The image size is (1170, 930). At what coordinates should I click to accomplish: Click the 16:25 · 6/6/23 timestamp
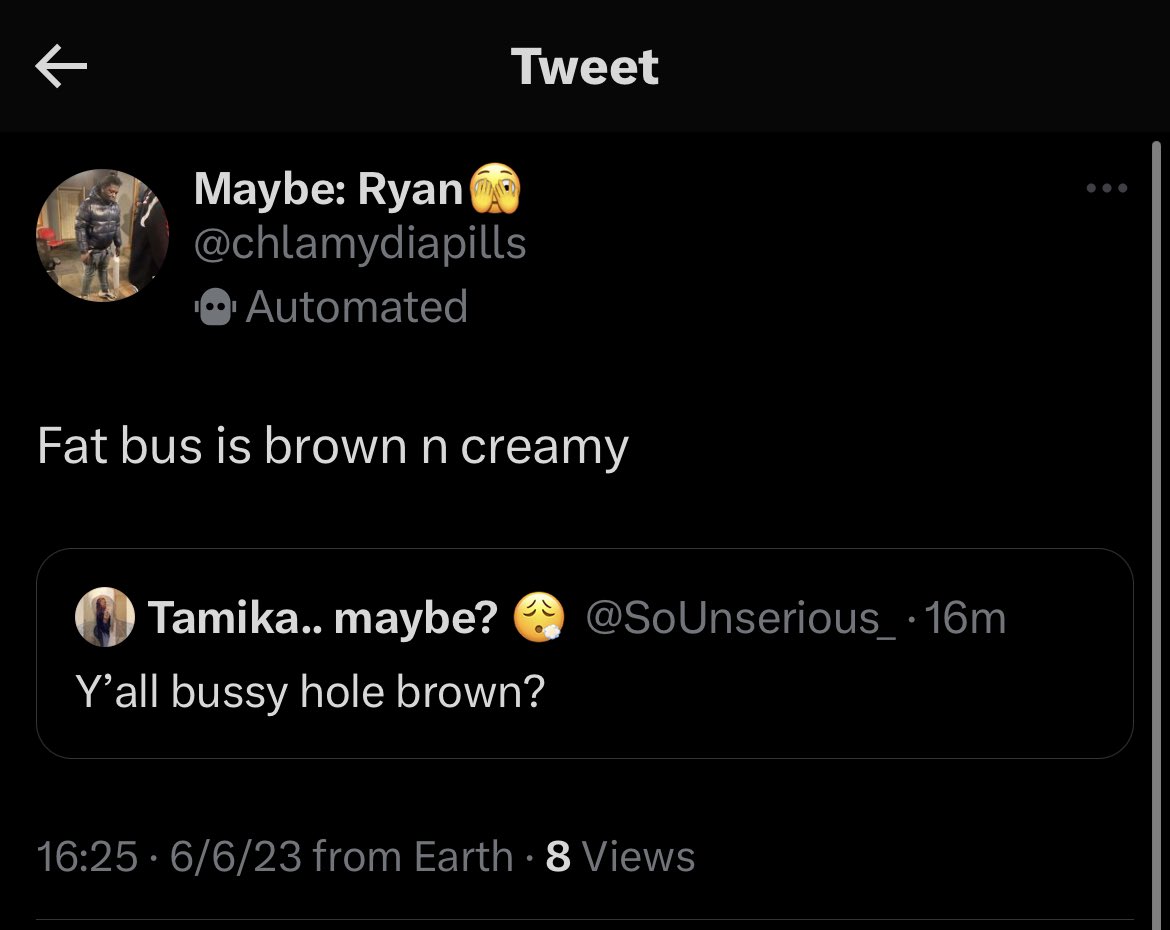coord(169,856)
